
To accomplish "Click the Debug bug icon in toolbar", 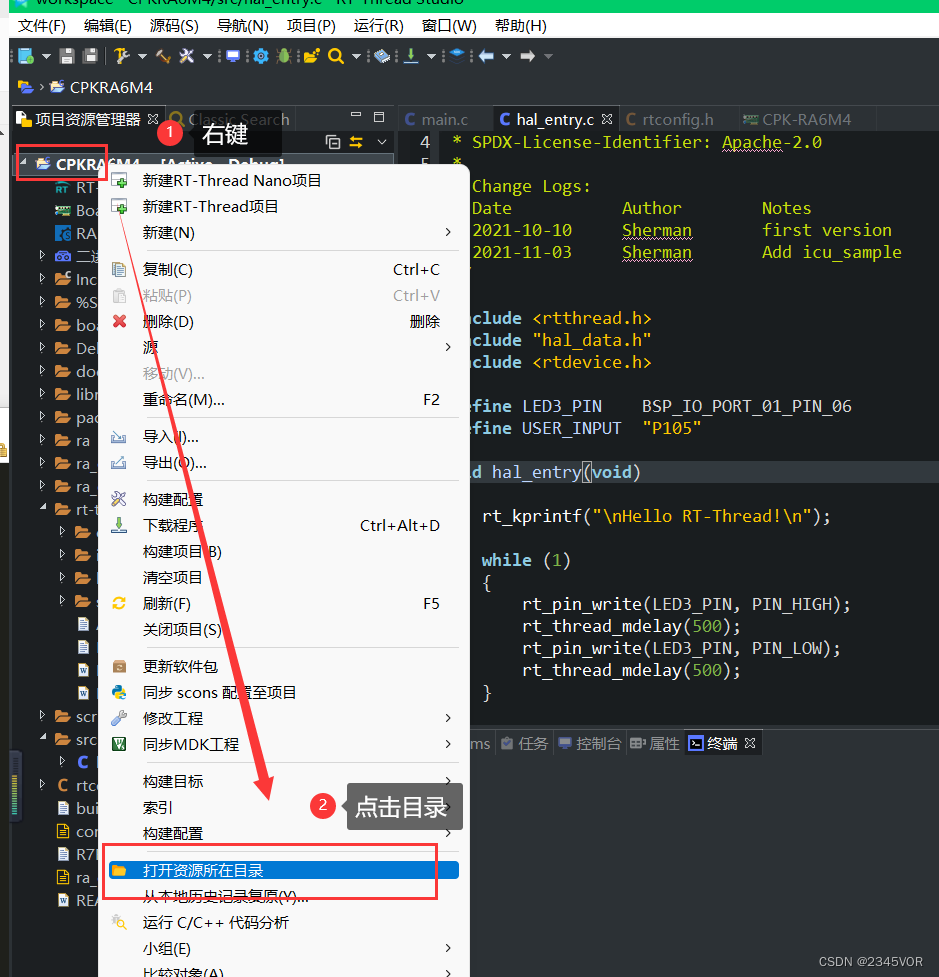I will tap(284, 56).
